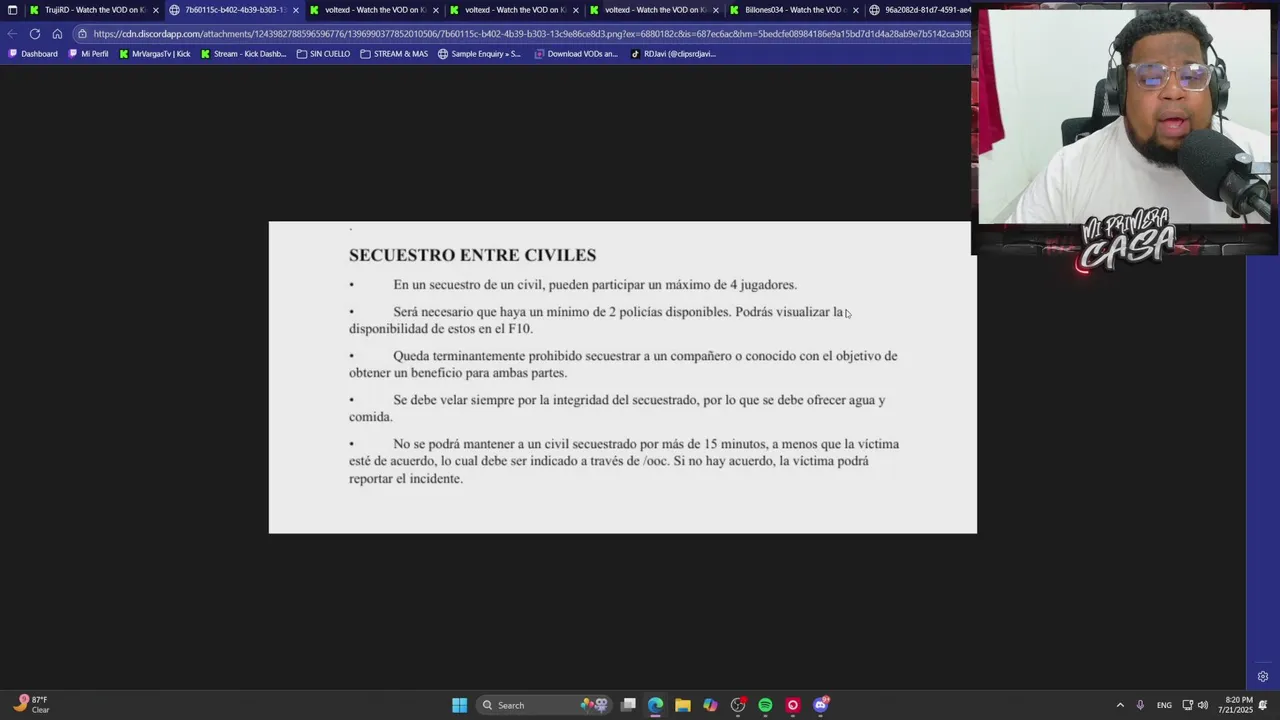Click 'por más de 15 minutos' text
Image resolution: width=1280 pixels, height=720 pixels.
coord(702,444)
